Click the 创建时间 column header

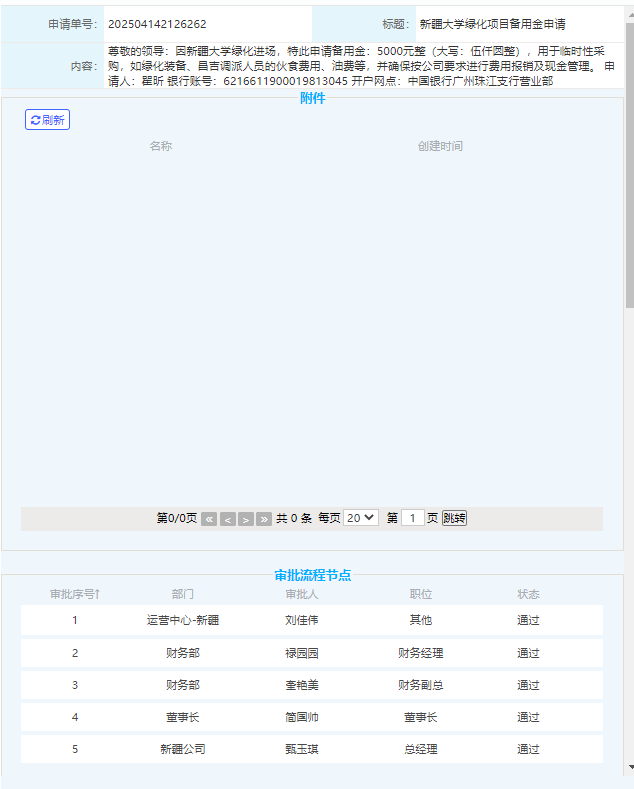440,146
